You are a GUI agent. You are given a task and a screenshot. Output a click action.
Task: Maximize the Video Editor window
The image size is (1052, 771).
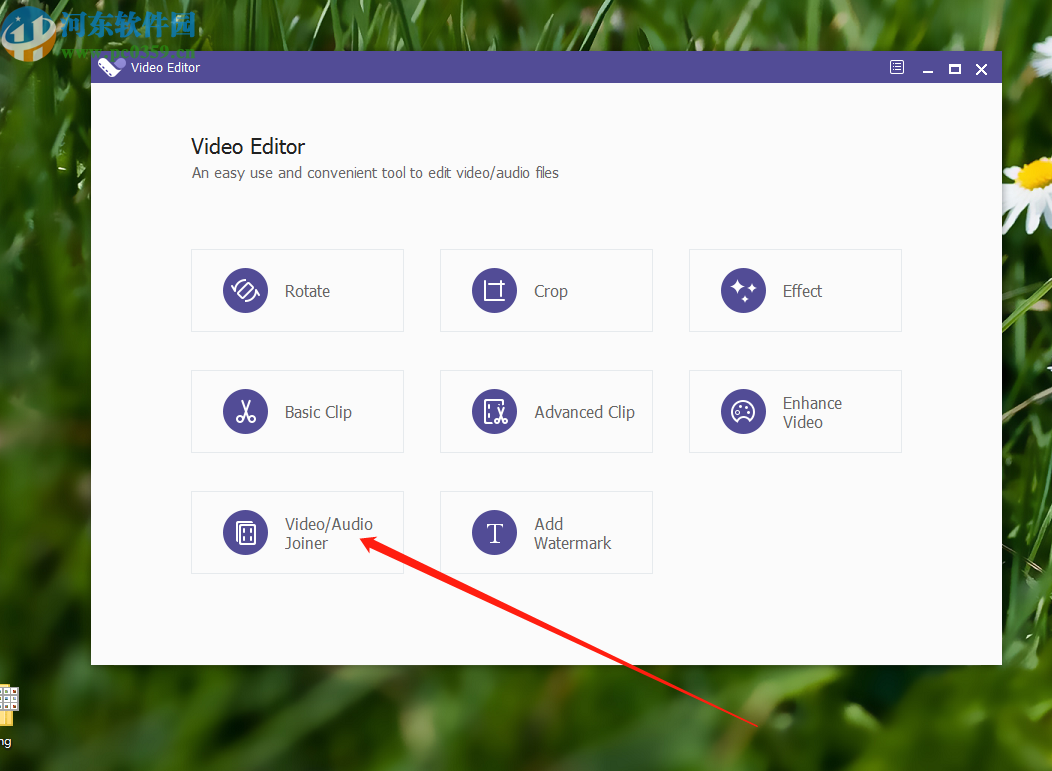[x=955, y=69]
